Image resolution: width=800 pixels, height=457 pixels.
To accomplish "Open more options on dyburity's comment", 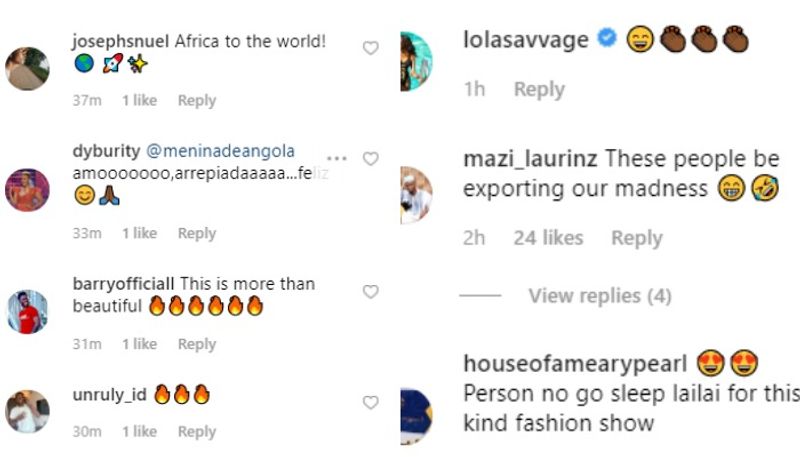I will [336, 158].
